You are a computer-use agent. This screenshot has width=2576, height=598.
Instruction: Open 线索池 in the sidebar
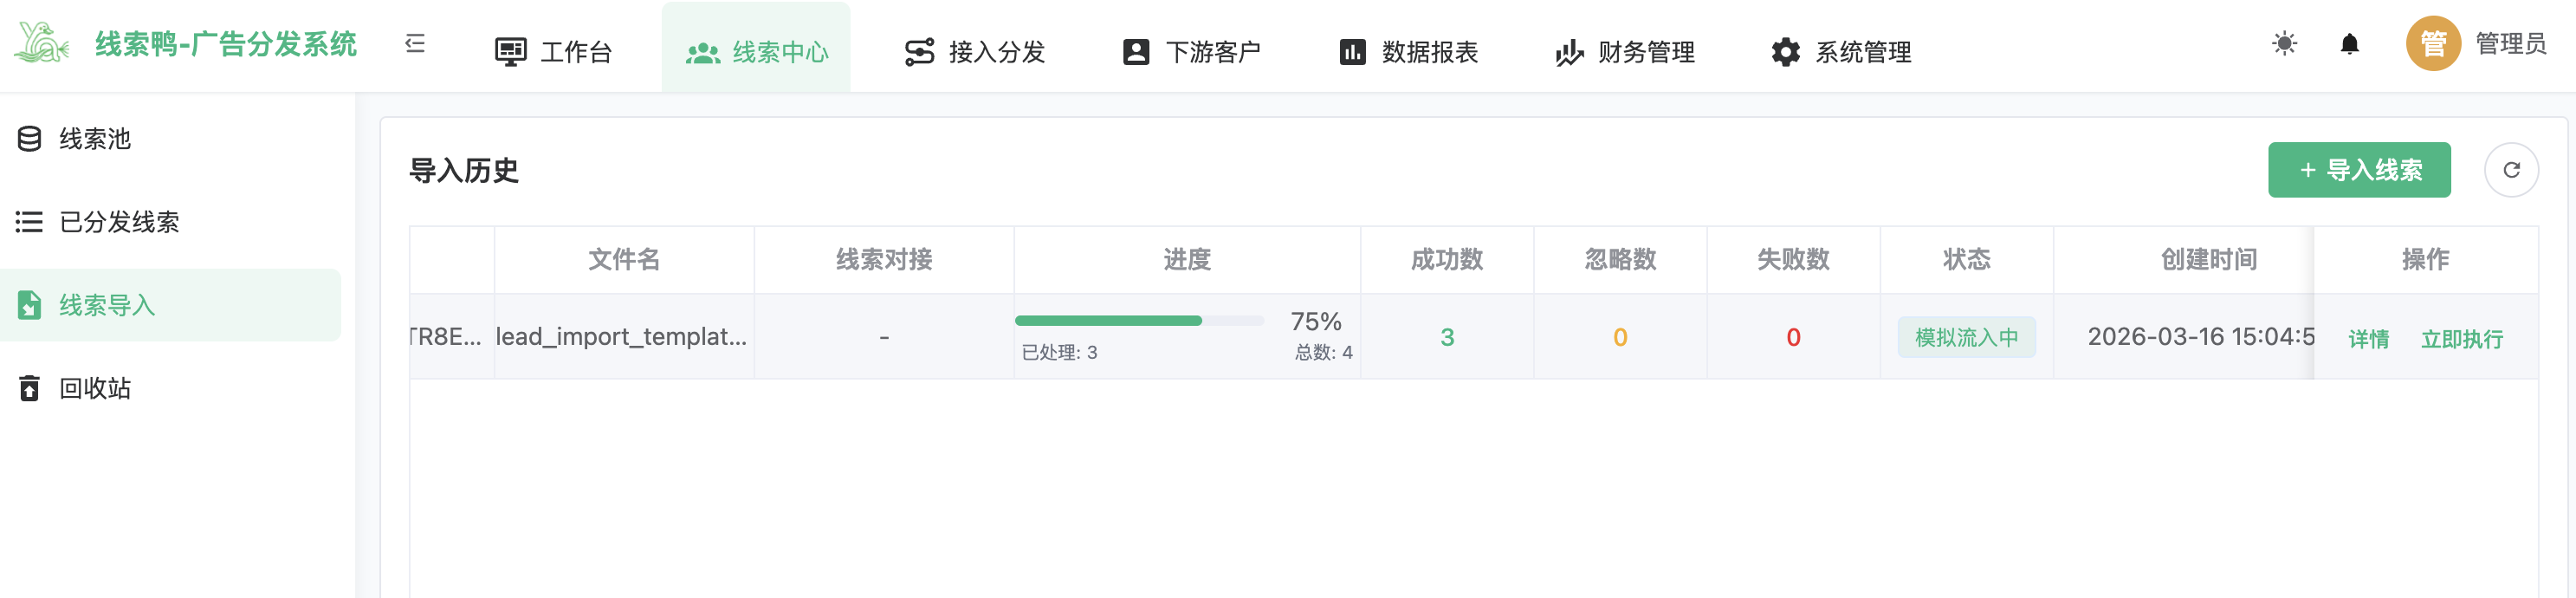click(95, 139)
